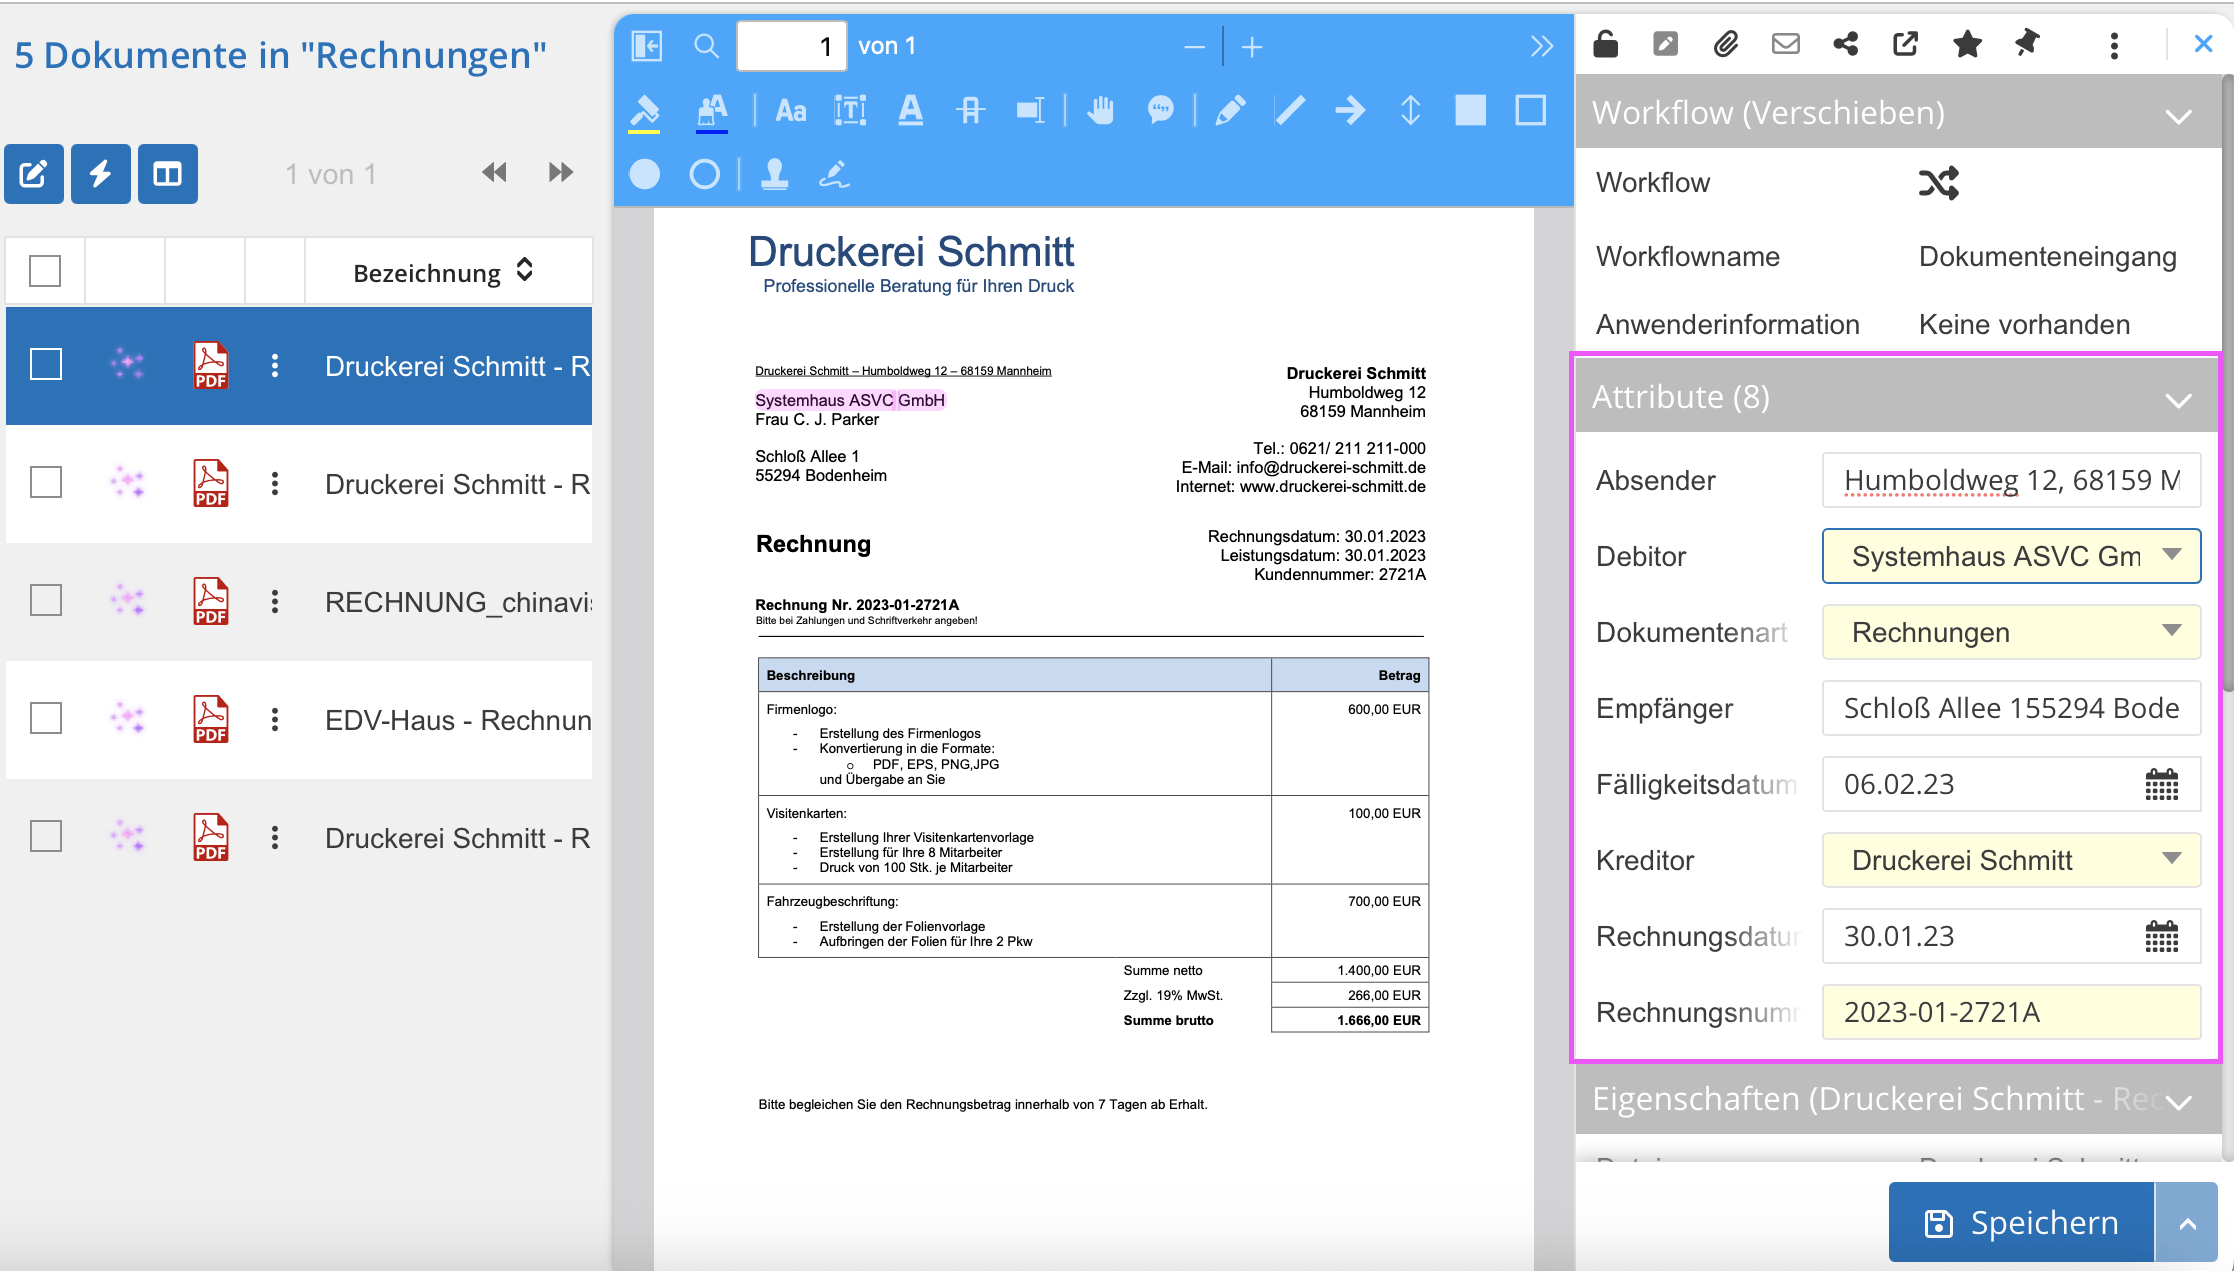Open Rechnungsdatum calendar picker
The width and height of the screenshot is (2234, 1271).
point(2161,937)
